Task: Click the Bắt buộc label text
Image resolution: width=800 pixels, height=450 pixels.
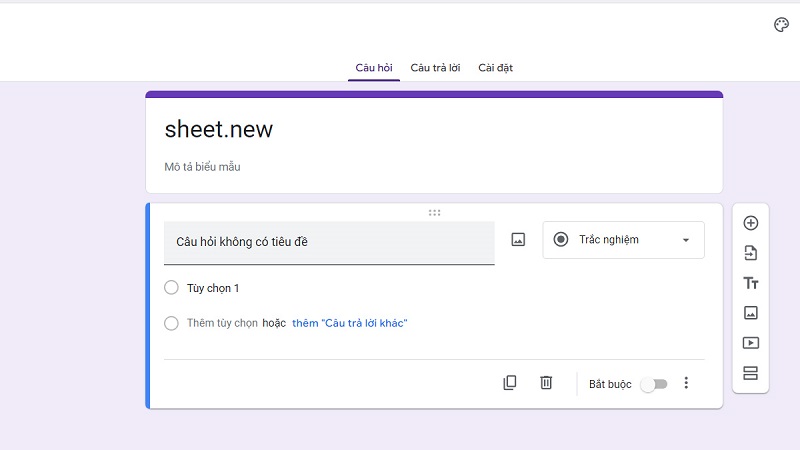Action: (x=610, y=384)
